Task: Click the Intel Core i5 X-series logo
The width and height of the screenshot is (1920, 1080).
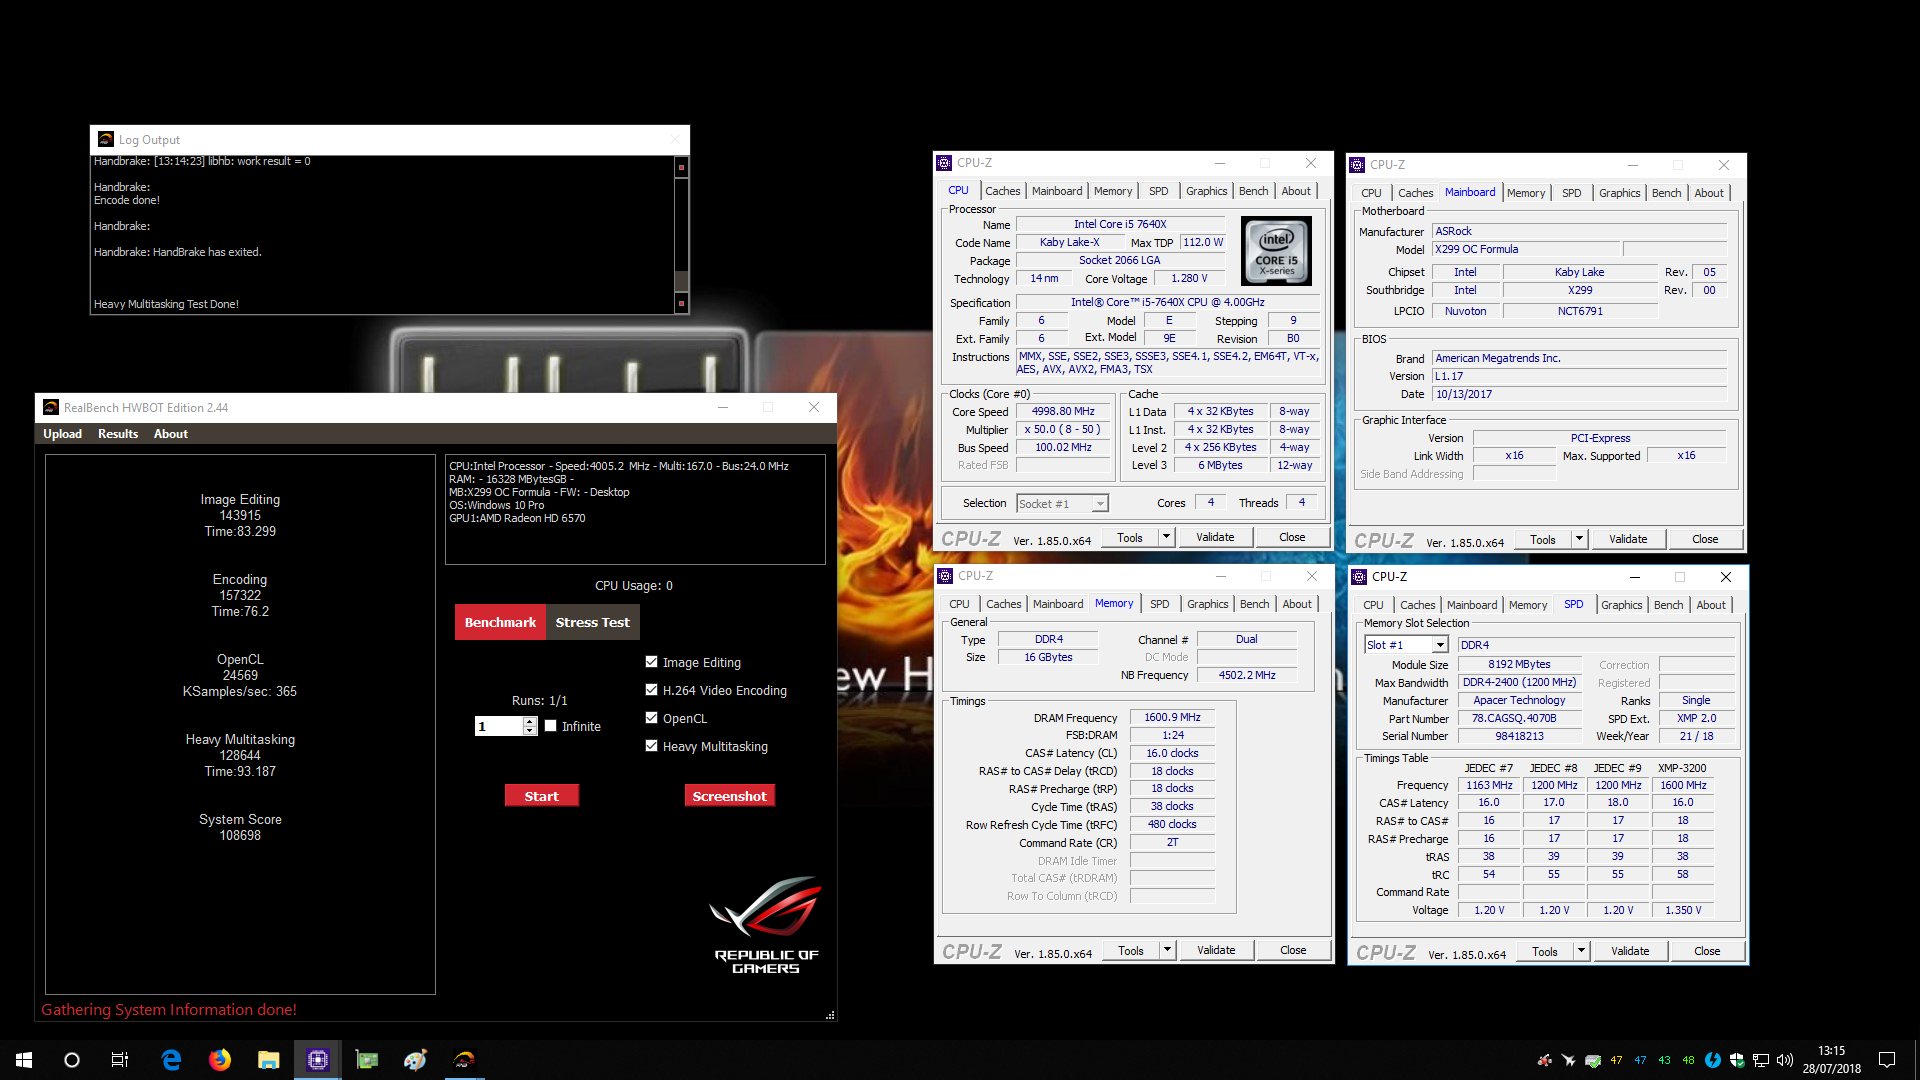Action: [x=1276, y=253]
